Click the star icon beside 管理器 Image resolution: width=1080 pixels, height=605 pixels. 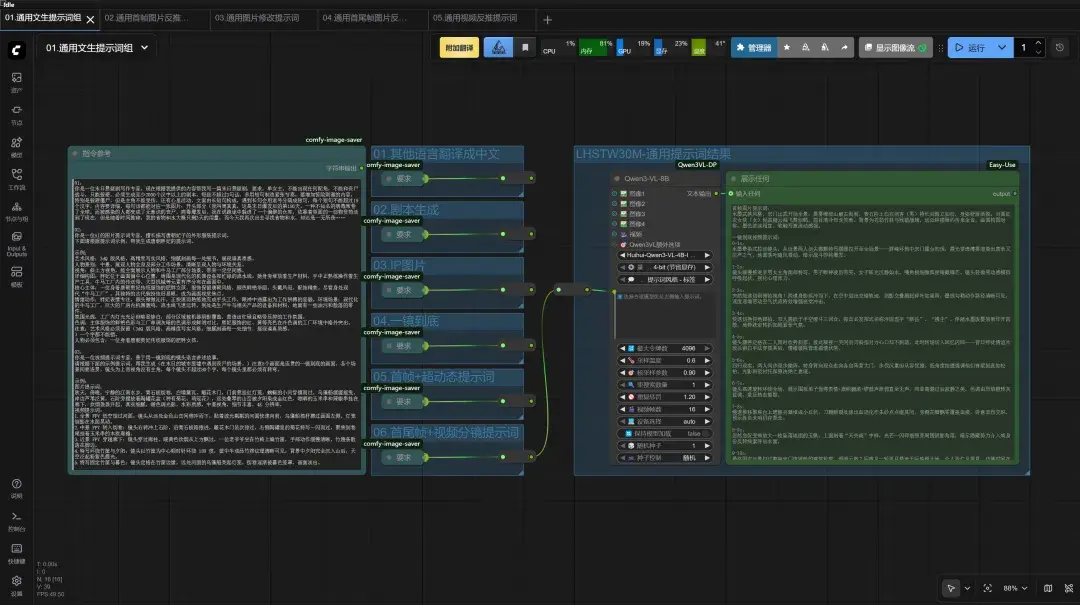tap(787, 48)
